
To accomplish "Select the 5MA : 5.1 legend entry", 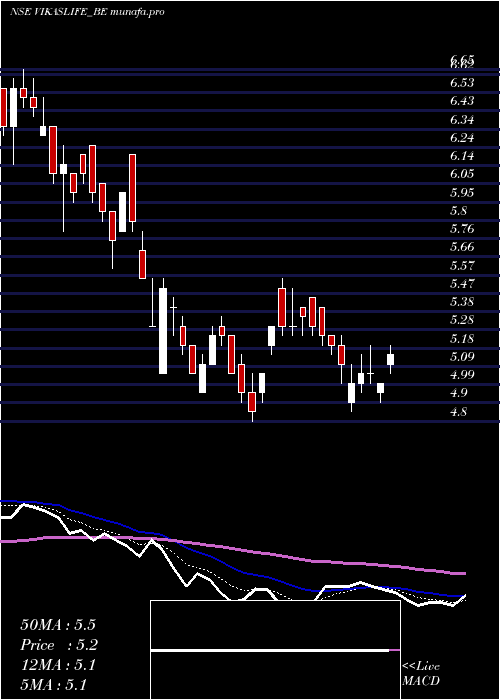I will pyautogui.click(x=53, y=685).
